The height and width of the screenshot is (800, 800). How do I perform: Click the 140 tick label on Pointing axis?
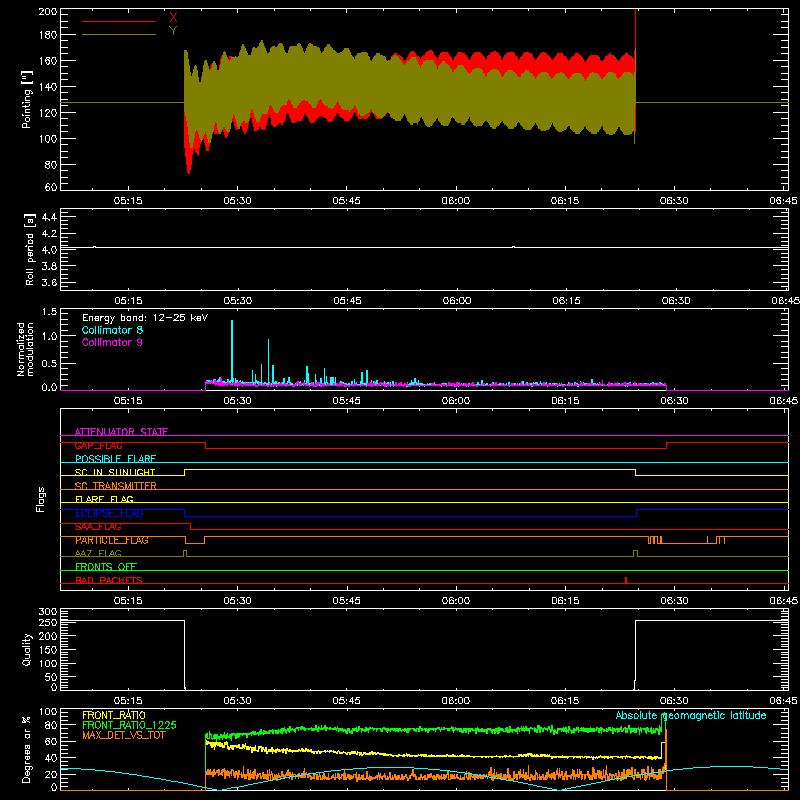point(47,87)
